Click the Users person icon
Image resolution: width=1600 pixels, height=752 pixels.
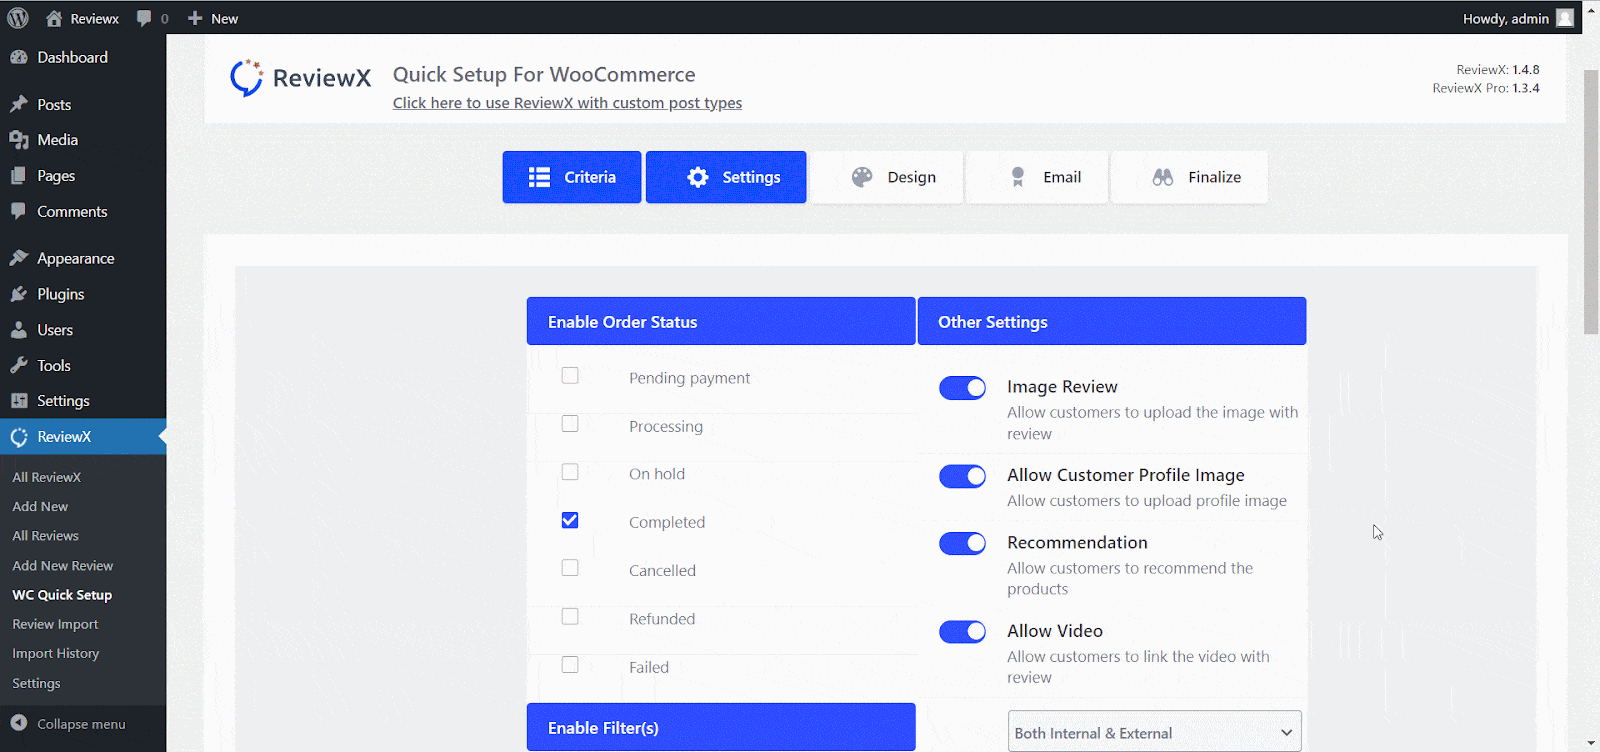click(19, 330)
